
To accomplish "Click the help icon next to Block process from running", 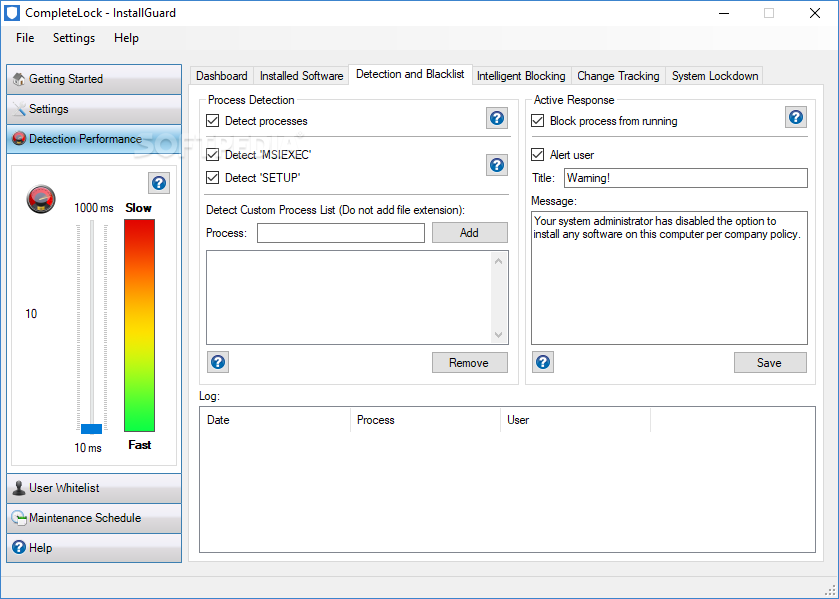I will pyautogui.click(x=796, y=117).
